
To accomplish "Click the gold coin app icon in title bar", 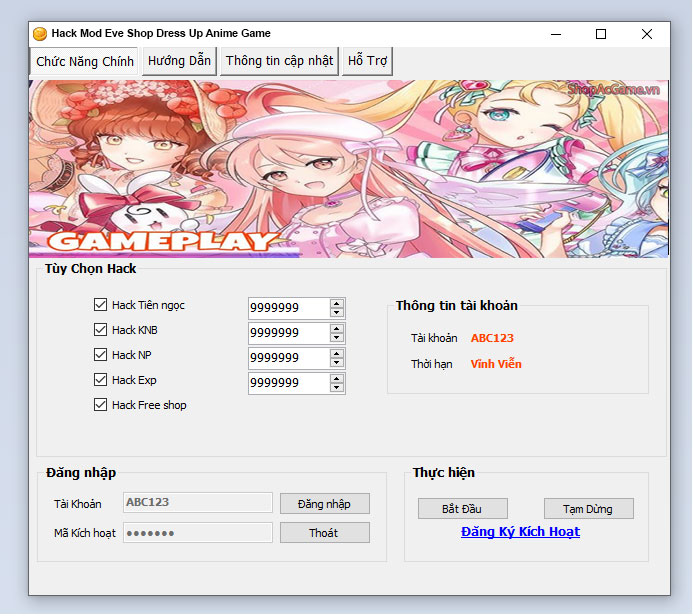I will [40, 34].
